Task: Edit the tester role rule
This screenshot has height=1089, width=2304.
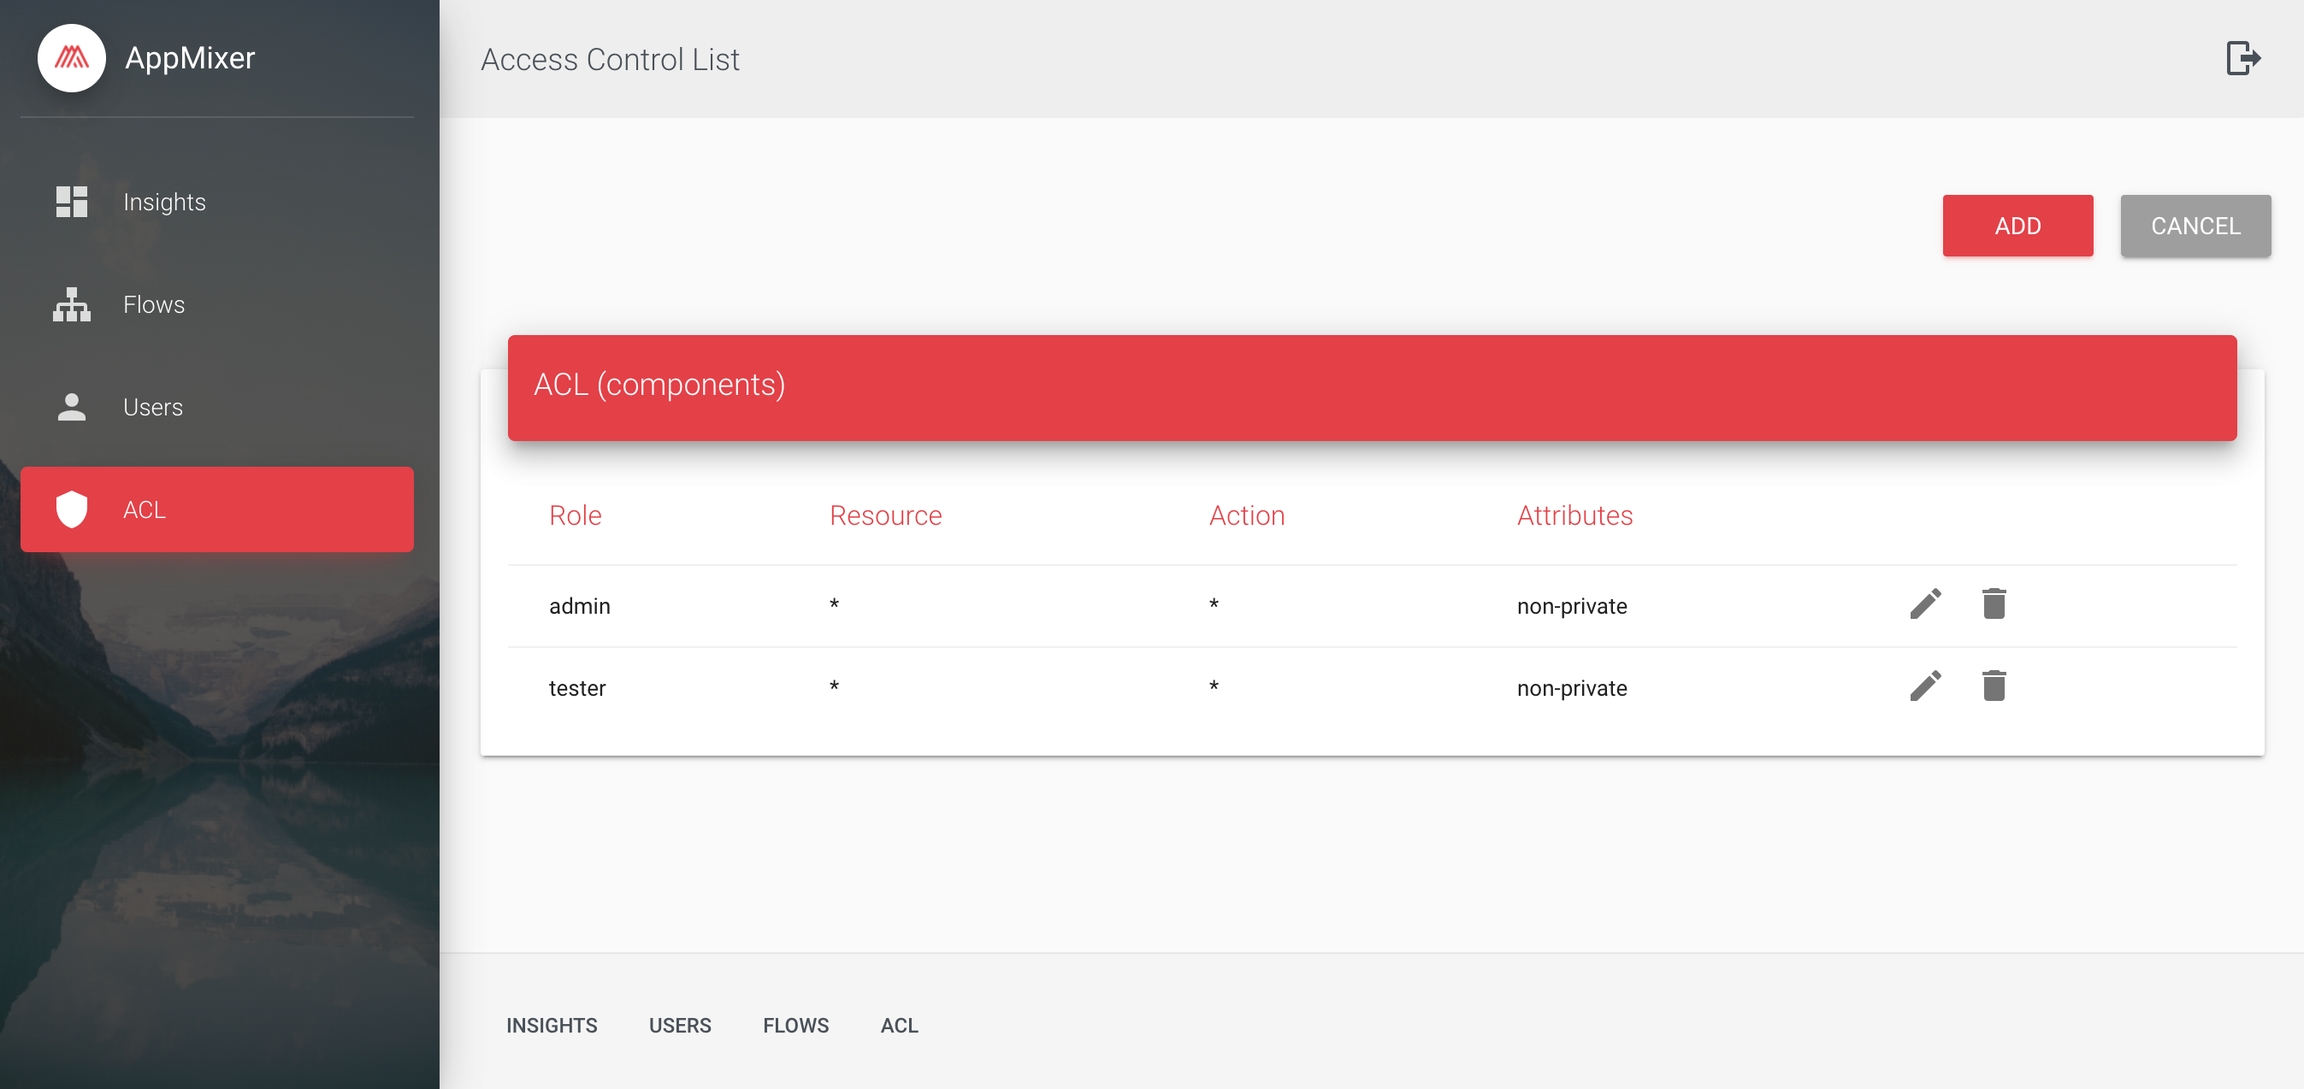Action: (x=1925, y=686)
